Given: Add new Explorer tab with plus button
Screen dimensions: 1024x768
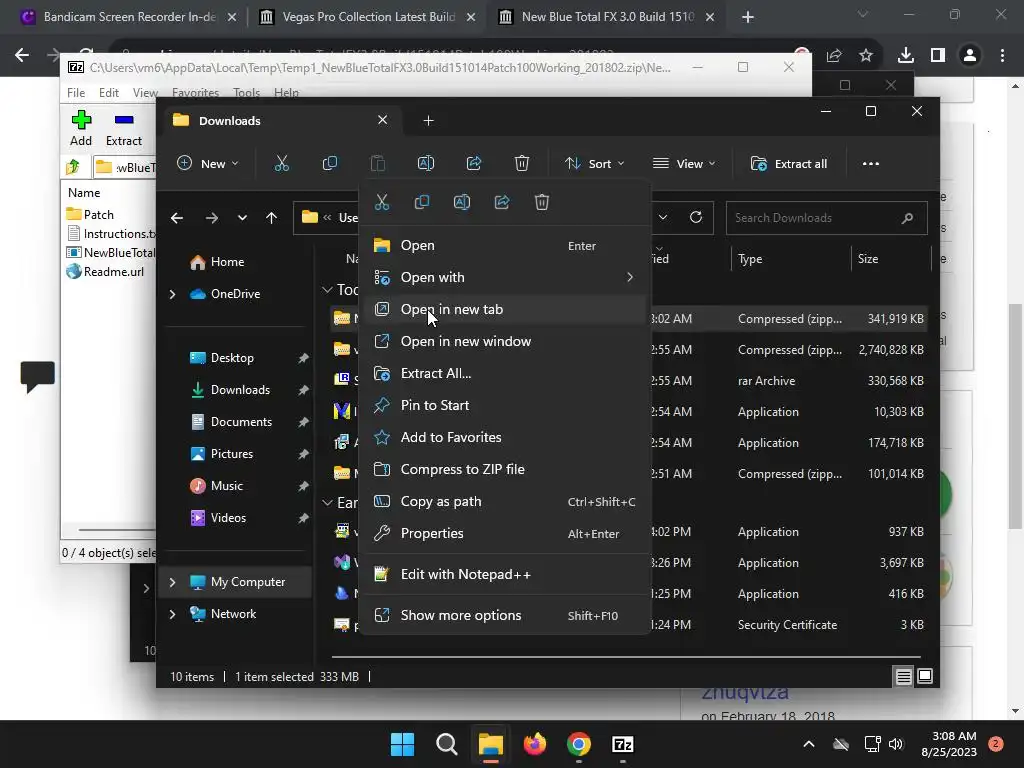Looking at the screenshot, I should pos(428,121).
